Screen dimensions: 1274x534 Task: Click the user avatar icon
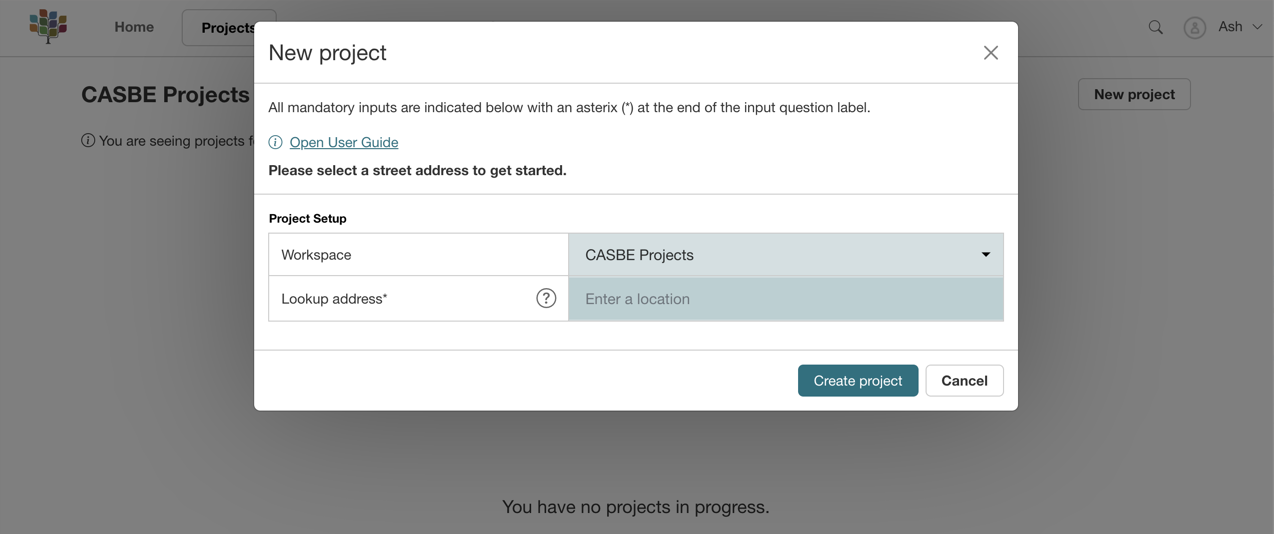tap(1194, 28)
